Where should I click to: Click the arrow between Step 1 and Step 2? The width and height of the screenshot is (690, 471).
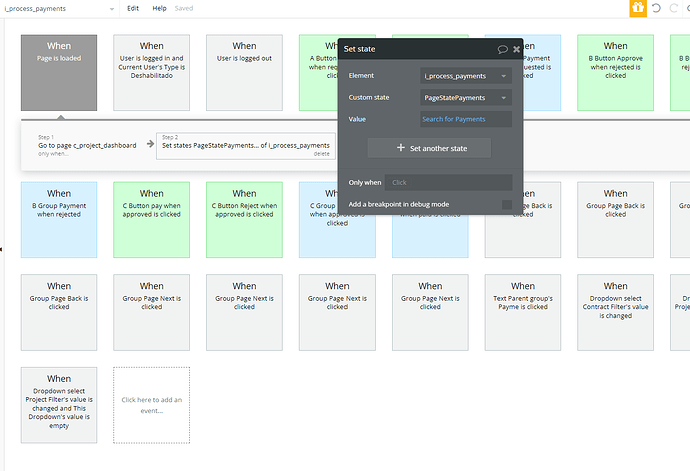point(150,144)
